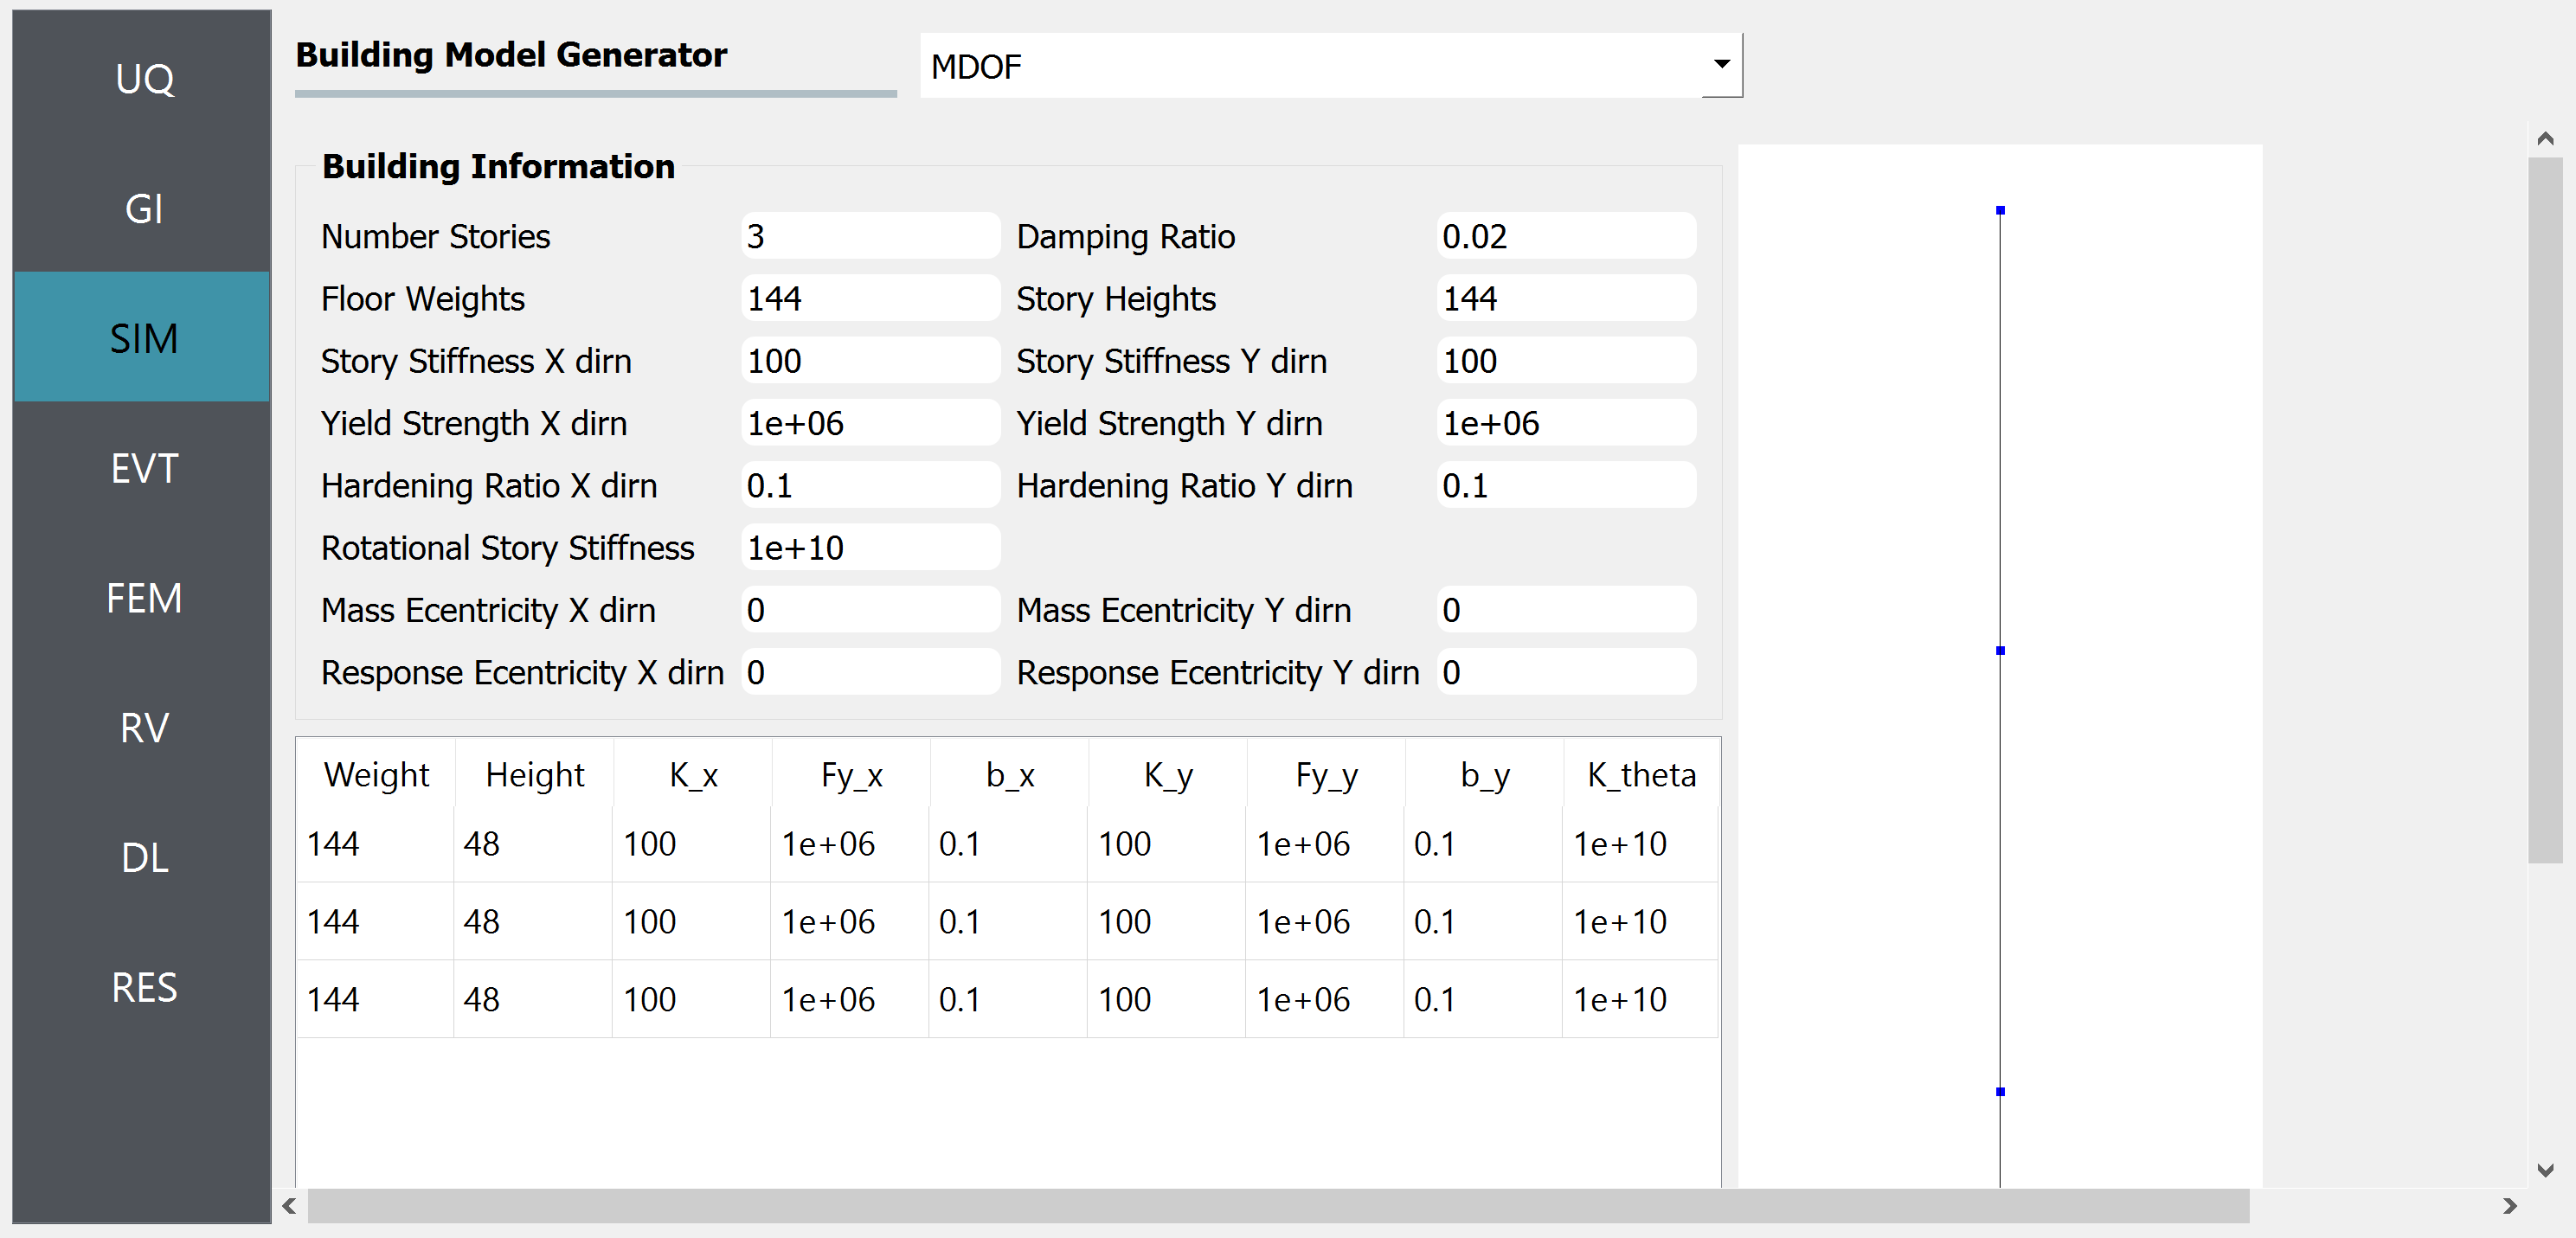Click first row K_theta table cell

pyautogui.click(x=1628, y=841)
